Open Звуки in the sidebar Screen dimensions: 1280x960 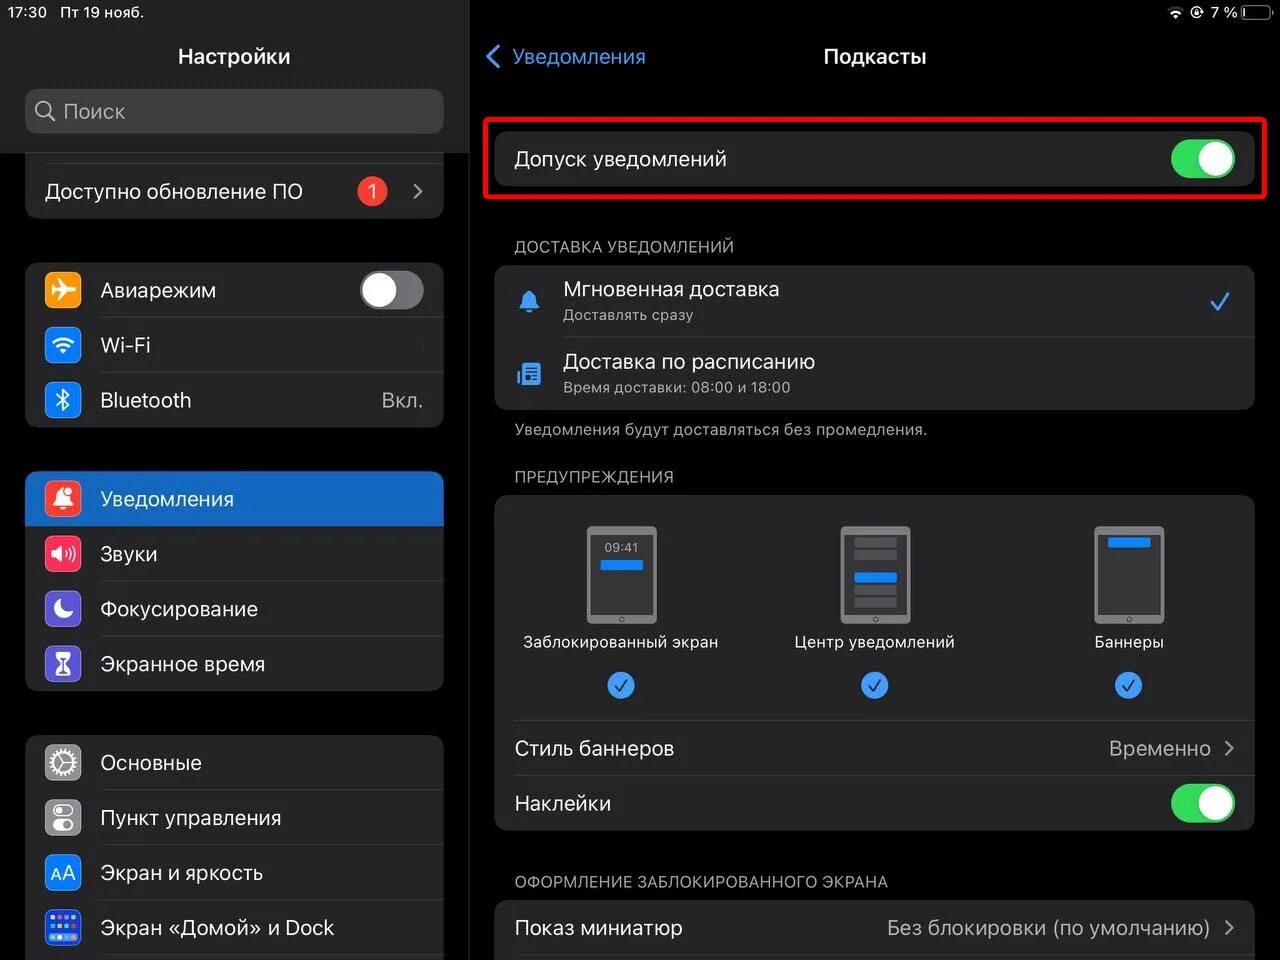point(234,554)
